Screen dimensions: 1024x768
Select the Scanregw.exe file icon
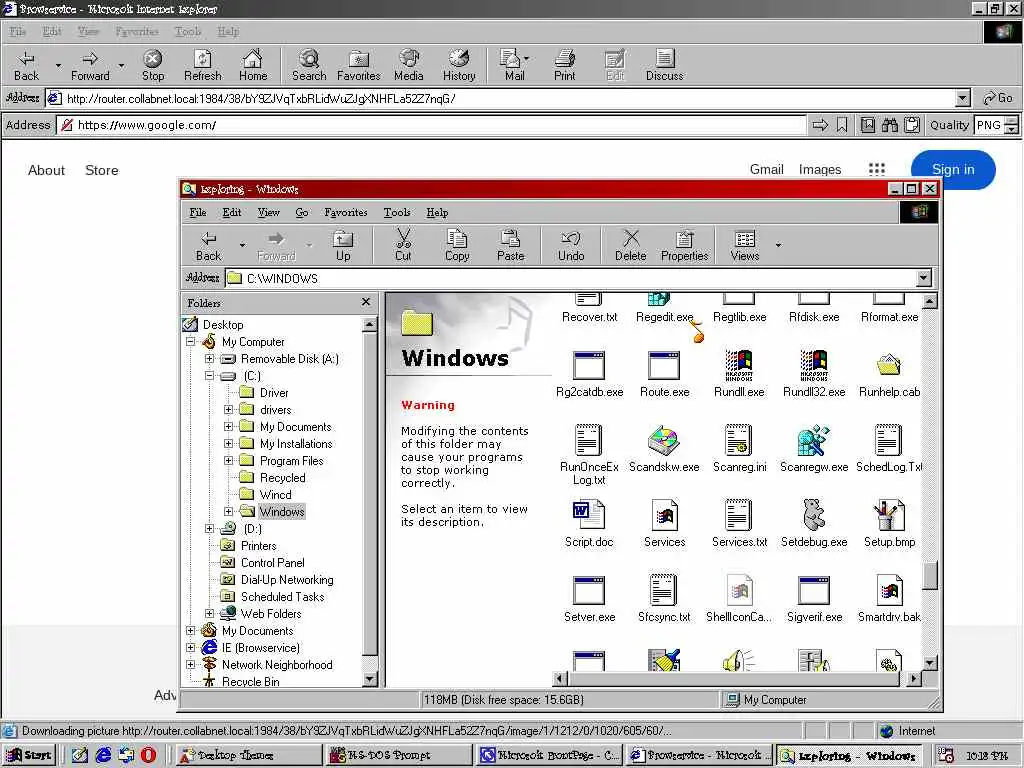pyautogui.click(x=814, y=449)
